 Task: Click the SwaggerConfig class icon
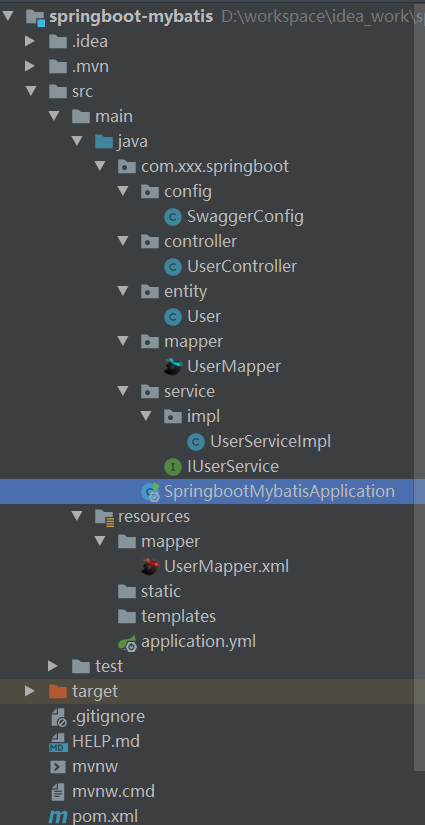tap(173, 217)
